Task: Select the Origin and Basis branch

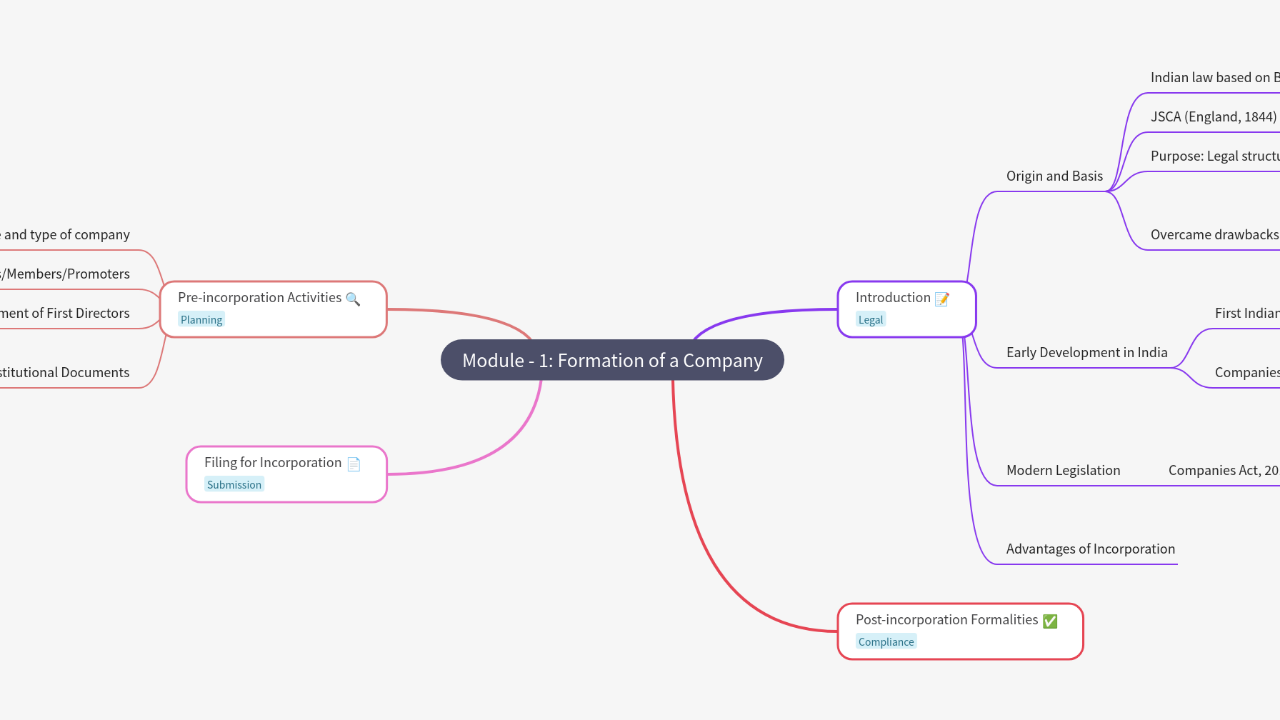Action: [x=1054, y=176]
